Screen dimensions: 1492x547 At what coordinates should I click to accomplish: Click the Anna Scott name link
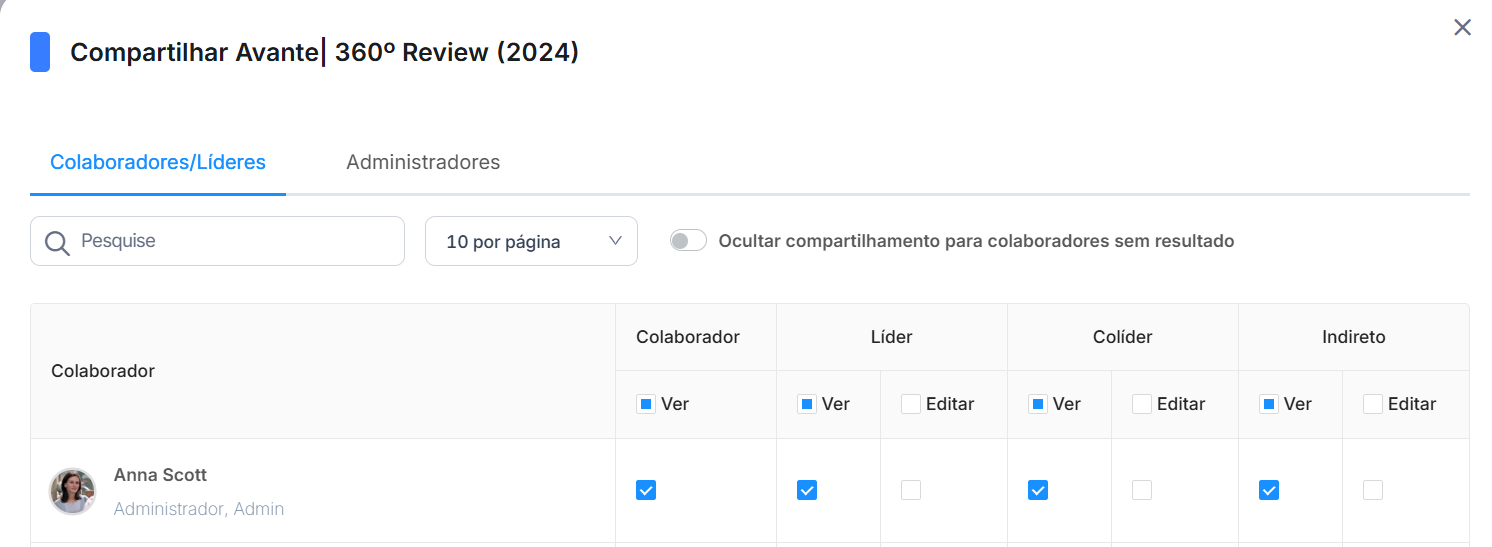point(160,475)
